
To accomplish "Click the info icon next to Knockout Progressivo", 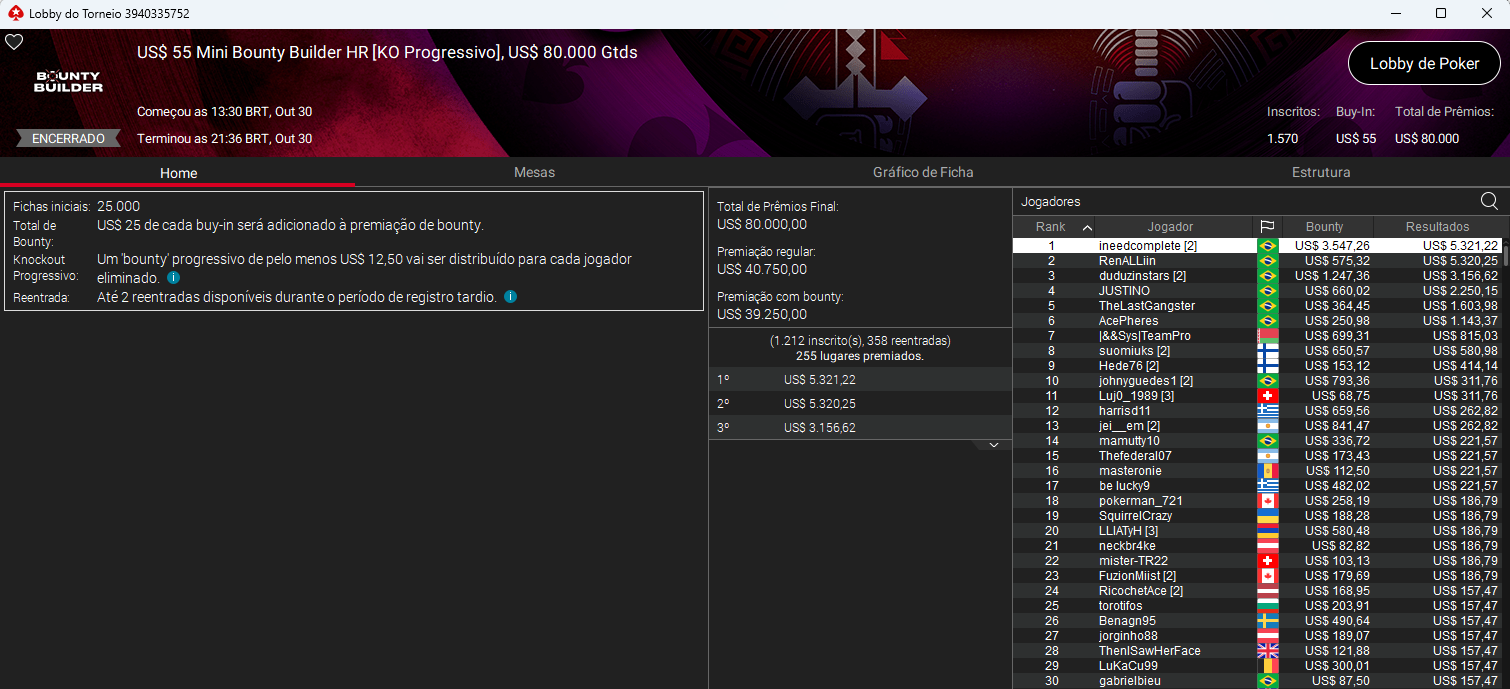I will 172,278.
